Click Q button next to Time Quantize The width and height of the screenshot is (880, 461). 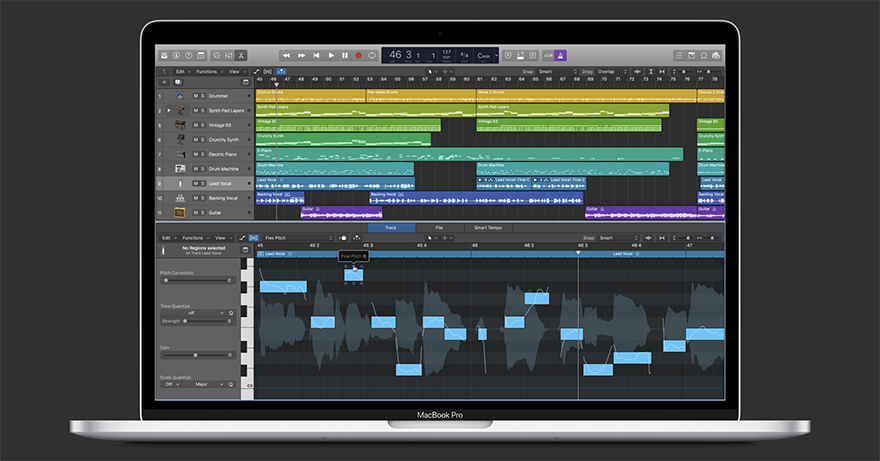[x=231, y=313]
